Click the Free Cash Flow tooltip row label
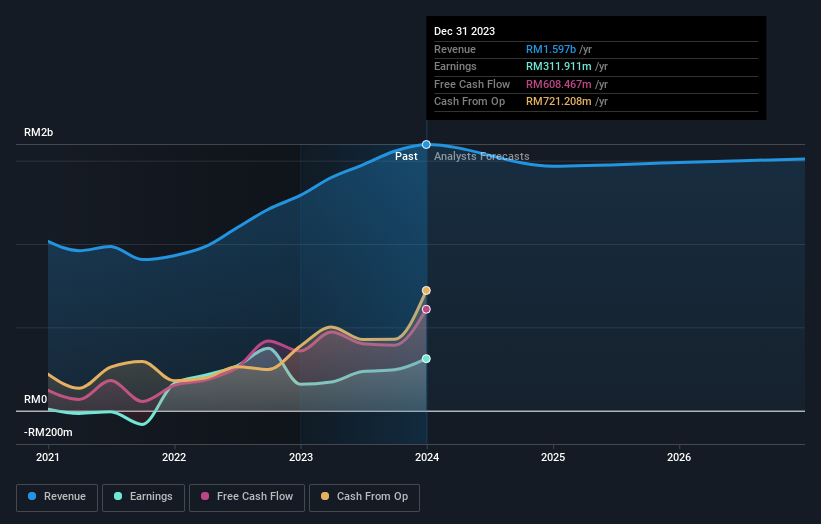The width and height of the screenshot is (821, 524). [472, 84]
